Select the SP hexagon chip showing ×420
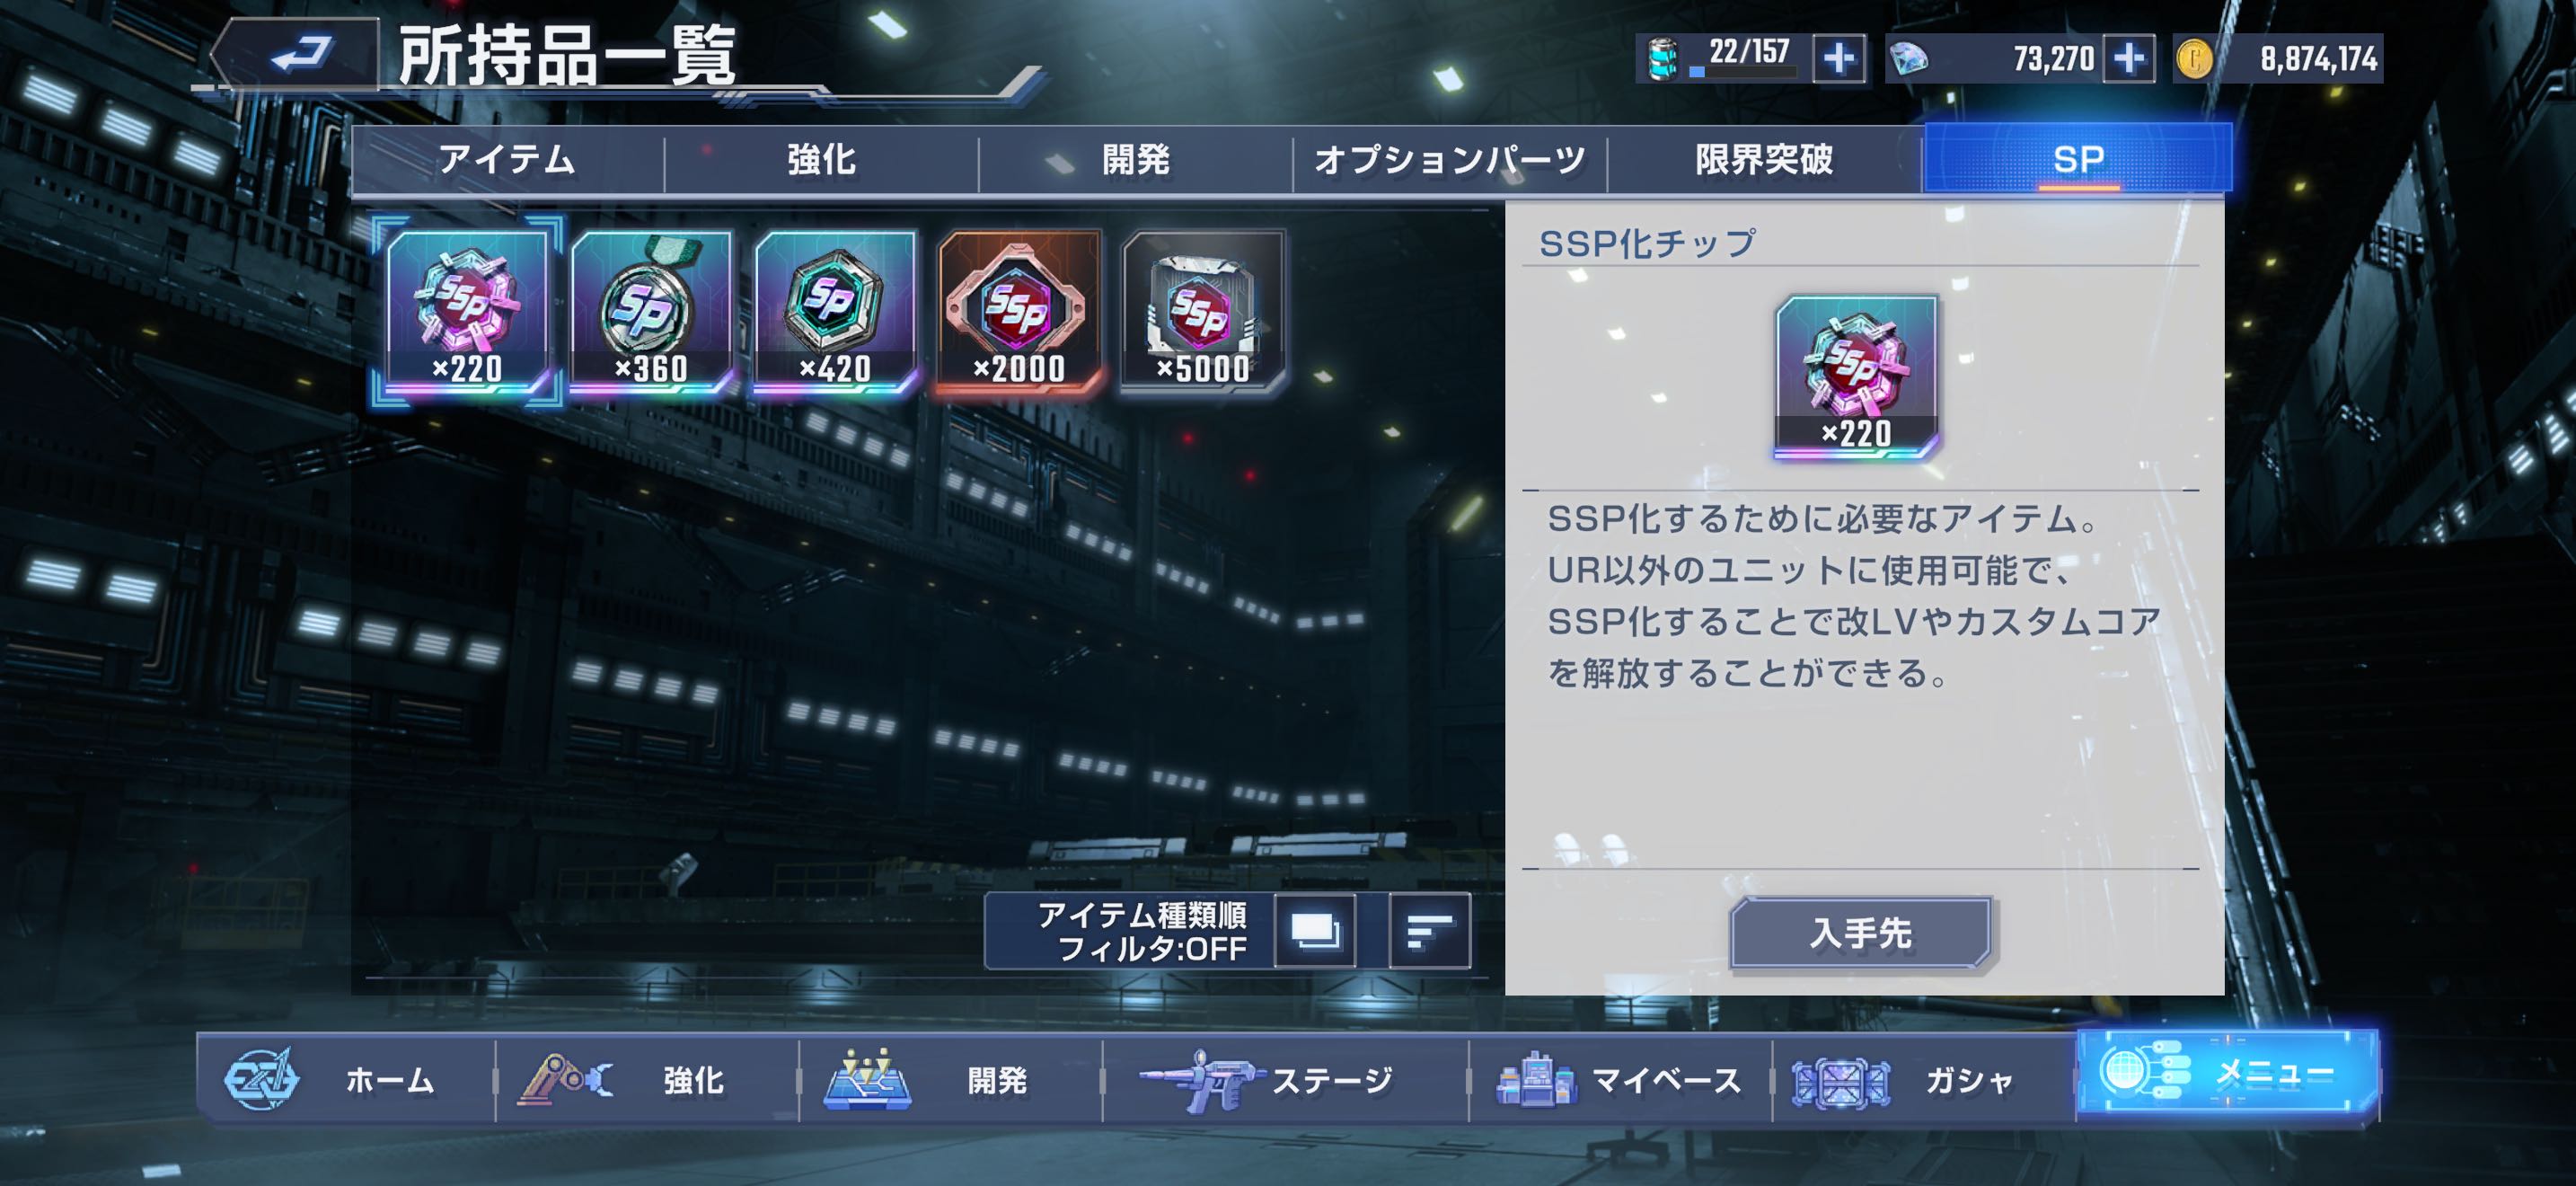 pyautogui.click(x=835, y=311)
